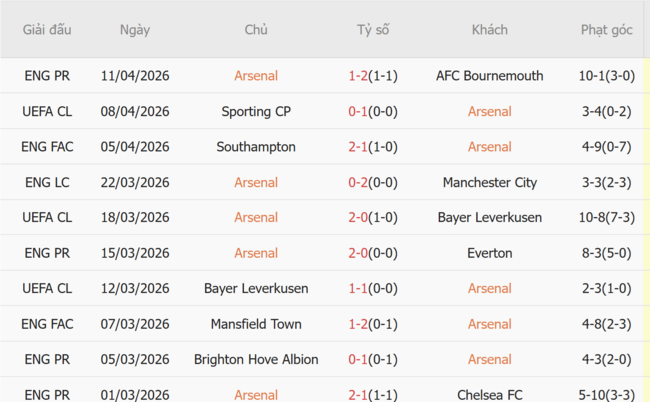Click the 'Giải đấu' column header
Viewport: 650px width, 402px height.
[x=47, y=30]
